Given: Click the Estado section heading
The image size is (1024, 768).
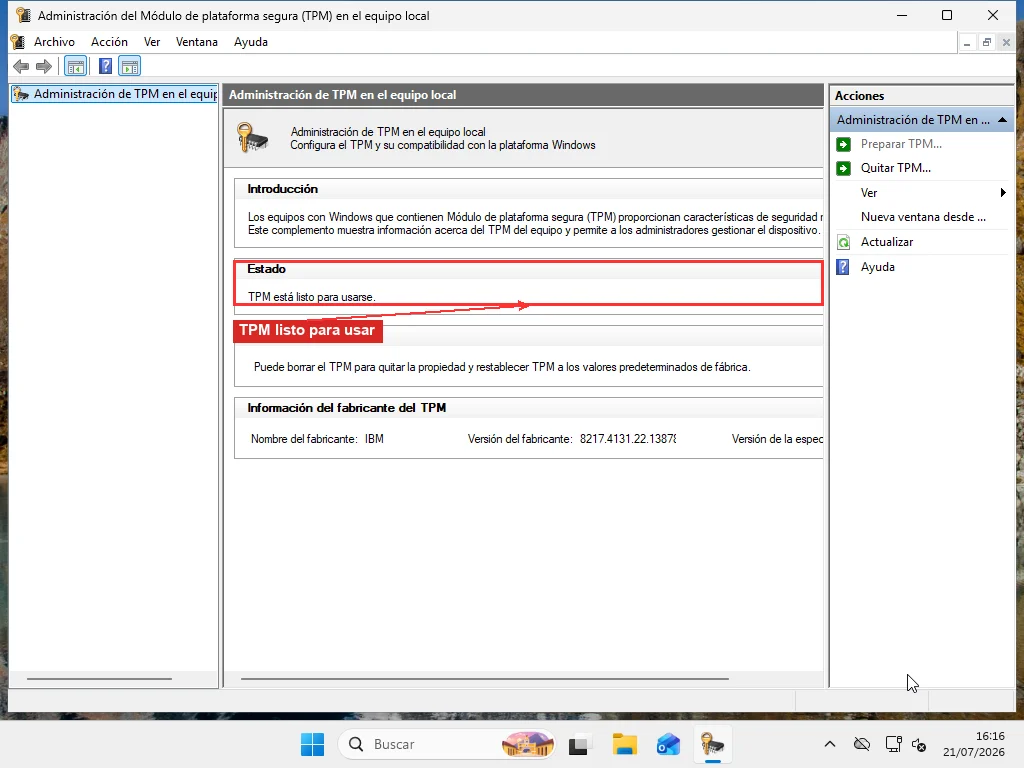Looking at the screenshot, I should (x=266, y=269).
